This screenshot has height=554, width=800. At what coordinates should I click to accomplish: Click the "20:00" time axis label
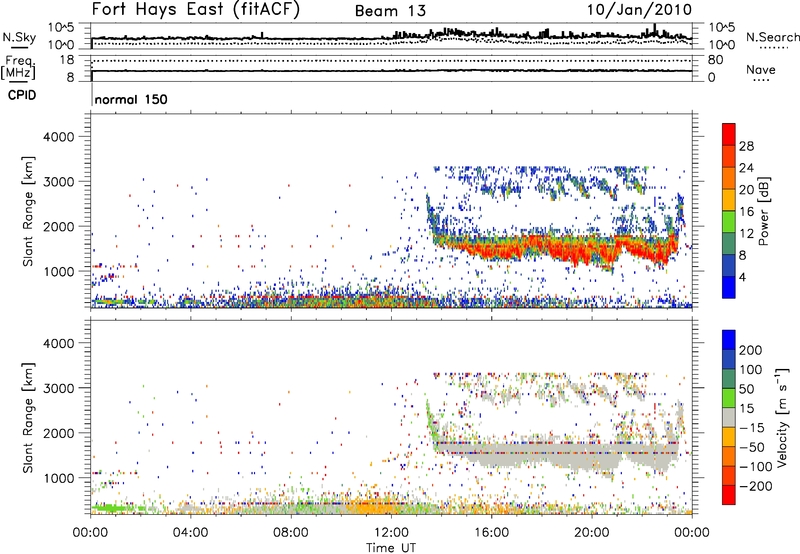[x=592, y=533]
